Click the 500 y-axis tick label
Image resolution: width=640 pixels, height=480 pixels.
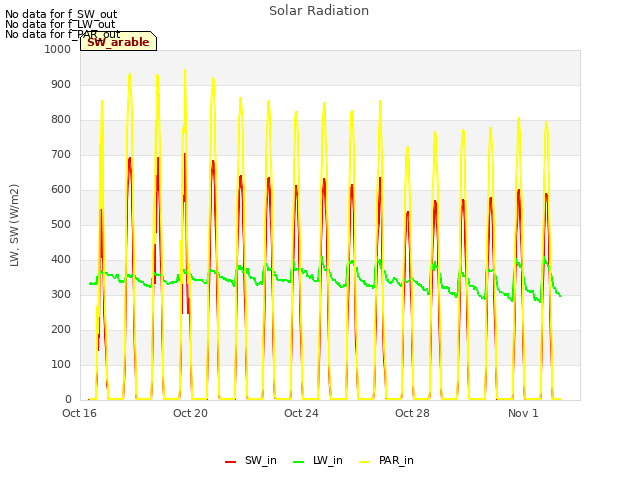coord(61,224)
